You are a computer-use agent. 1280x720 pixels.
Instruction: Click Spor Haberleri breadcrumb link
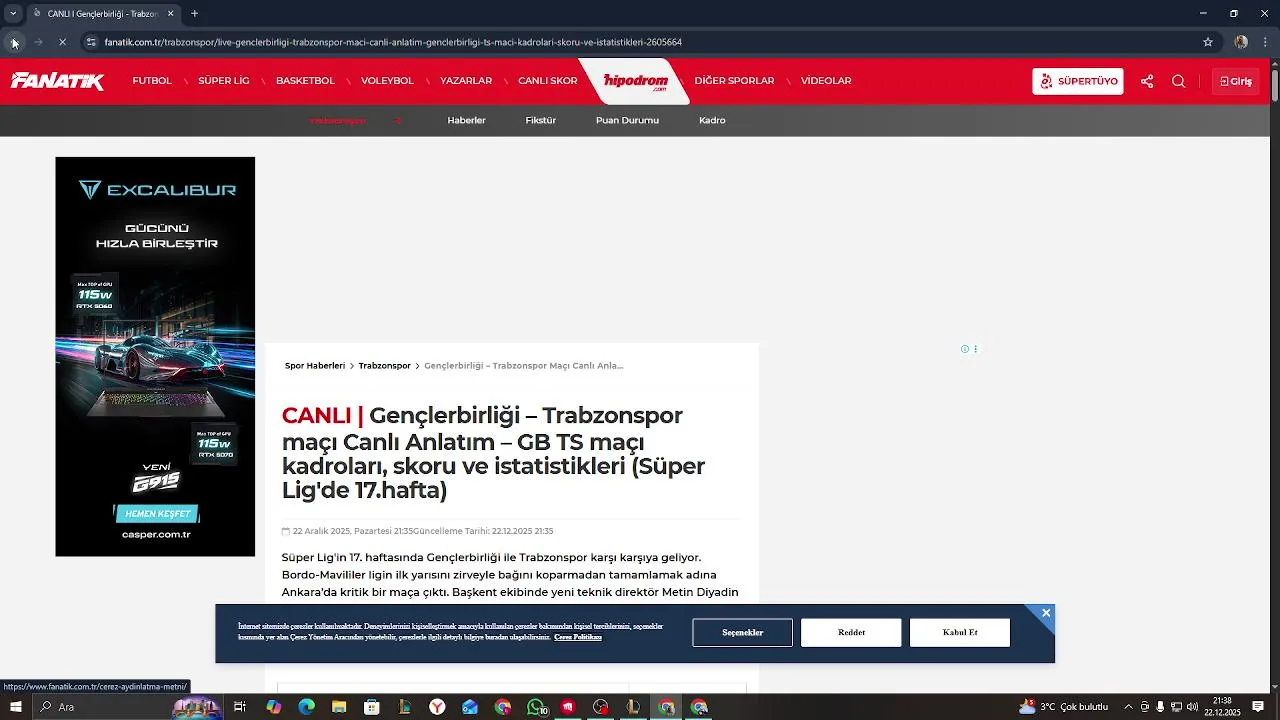315,366
